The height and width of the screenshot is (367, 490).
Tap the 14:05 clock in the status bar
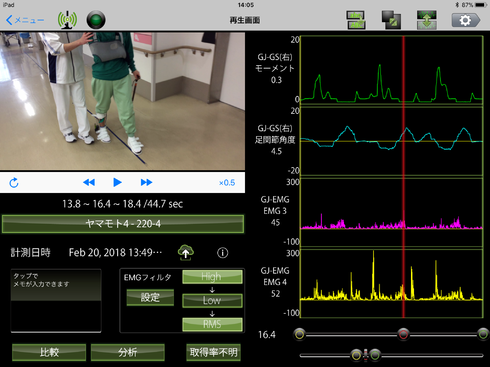[246, 5]
